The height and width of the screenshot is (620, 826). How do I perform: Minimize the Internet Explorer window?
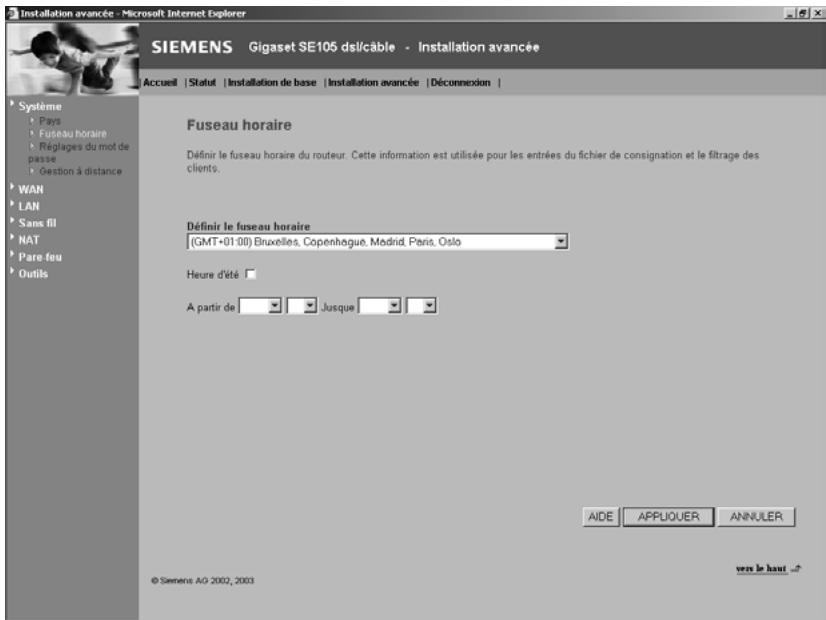point(790,14)
